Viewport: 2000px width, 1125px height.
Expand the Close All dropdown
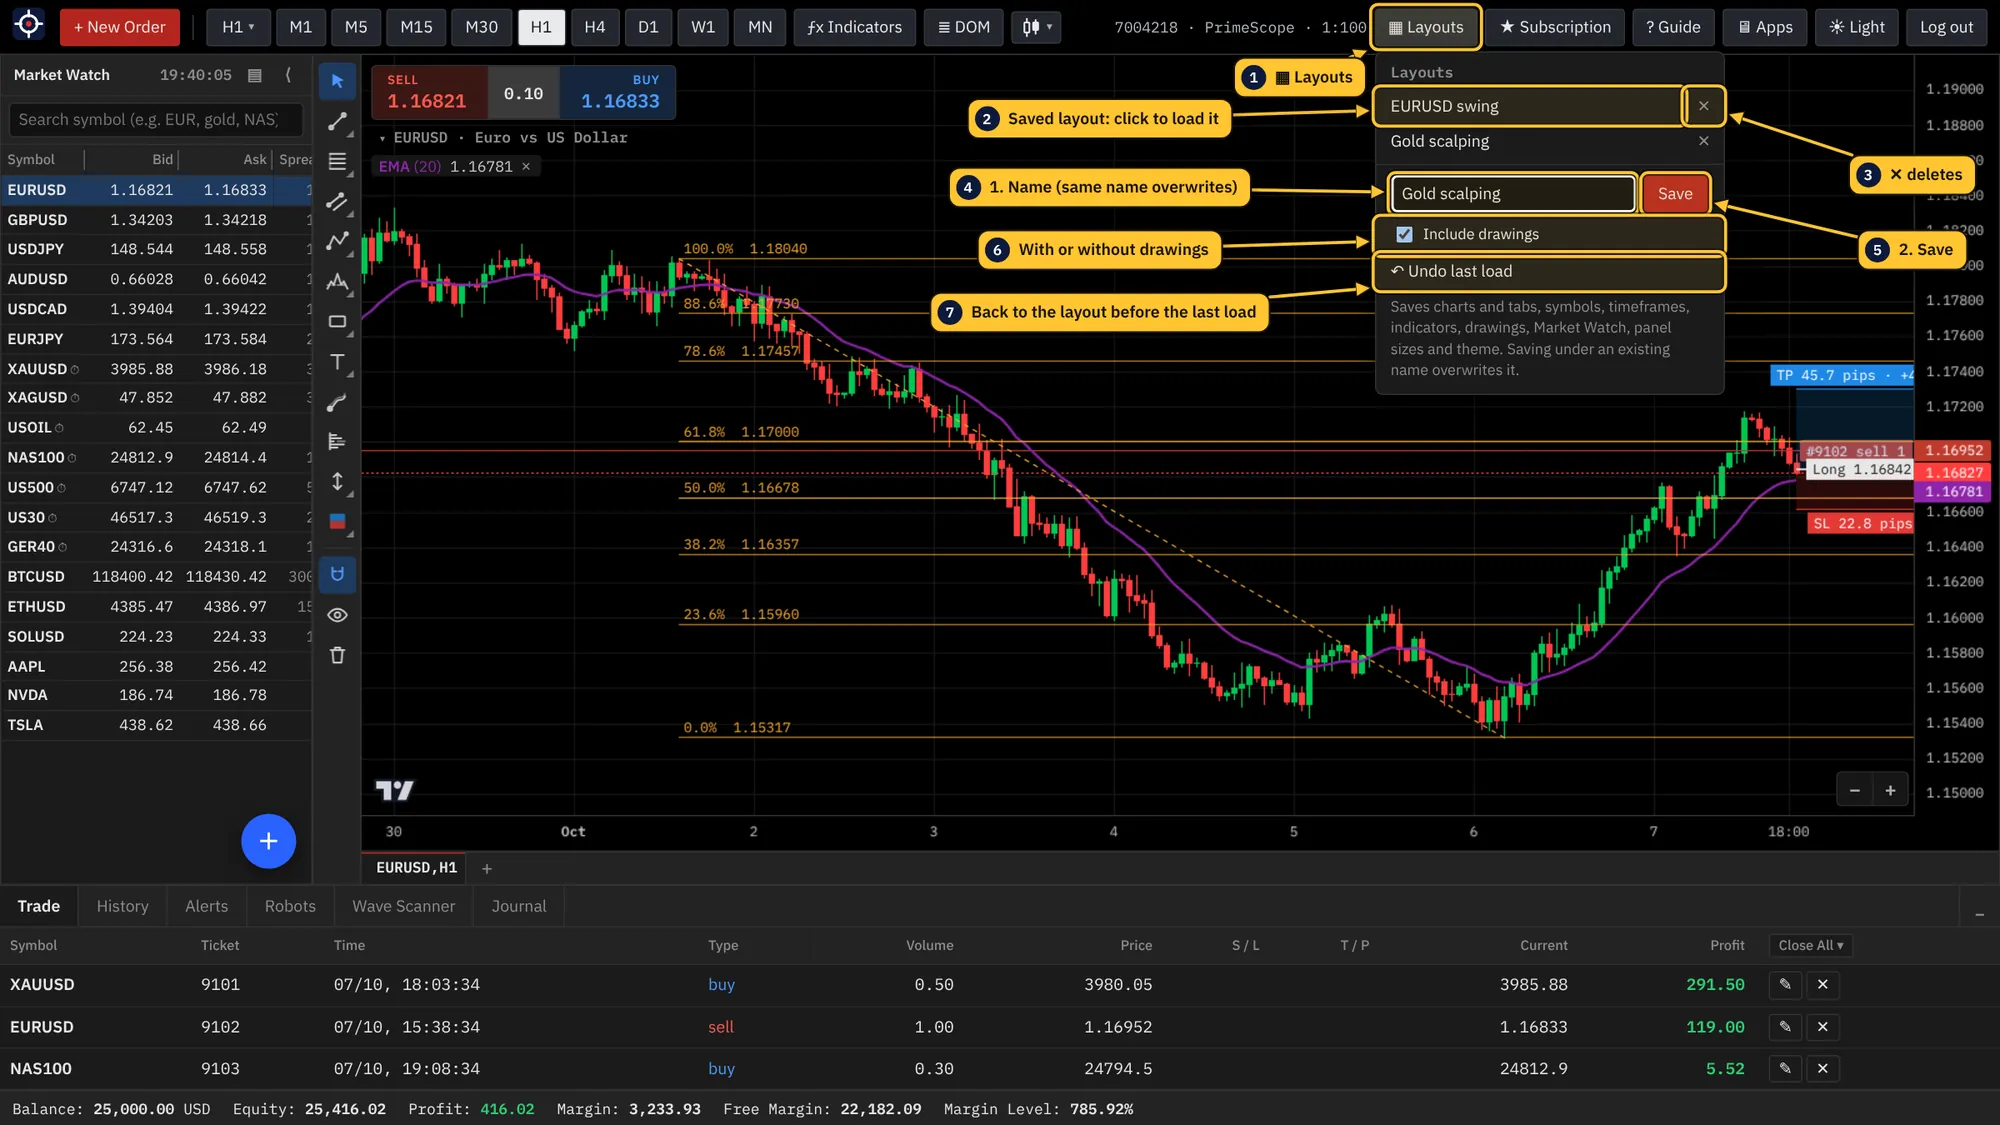[x=1810, y=945]
